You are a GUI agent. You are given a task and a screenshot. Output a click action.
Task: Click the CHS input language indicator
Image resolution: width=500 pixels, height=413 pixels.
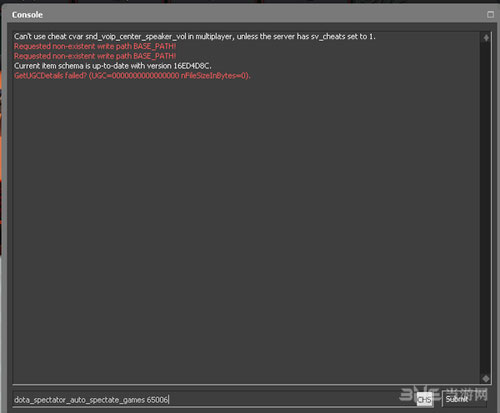tap(424, 399)
